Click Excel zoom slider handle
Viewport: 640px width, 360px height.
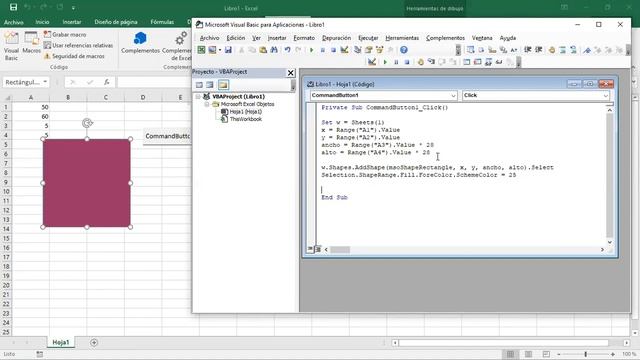(x=585, y=354)
